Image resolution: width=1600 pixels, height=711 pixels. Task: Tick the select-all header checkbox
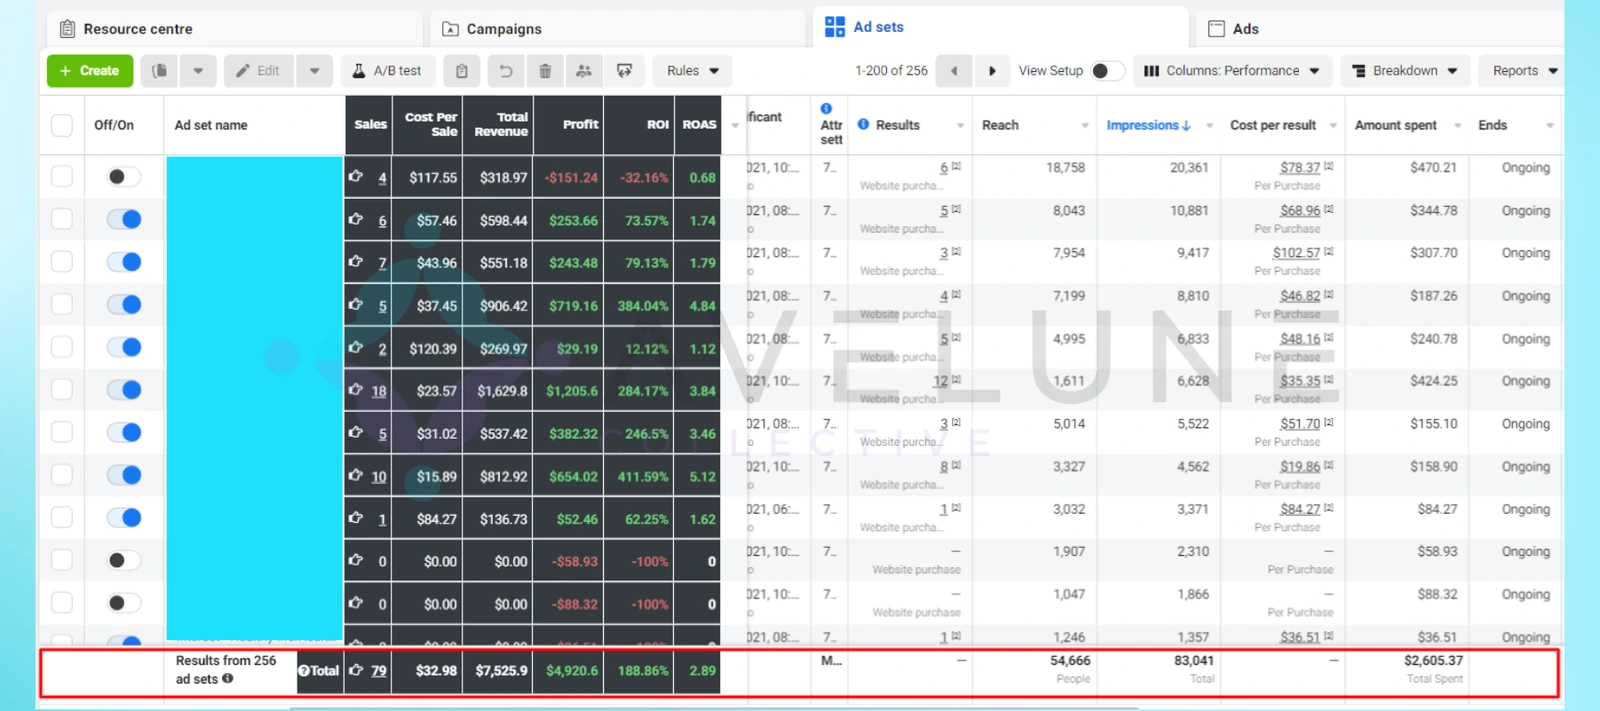62,125
